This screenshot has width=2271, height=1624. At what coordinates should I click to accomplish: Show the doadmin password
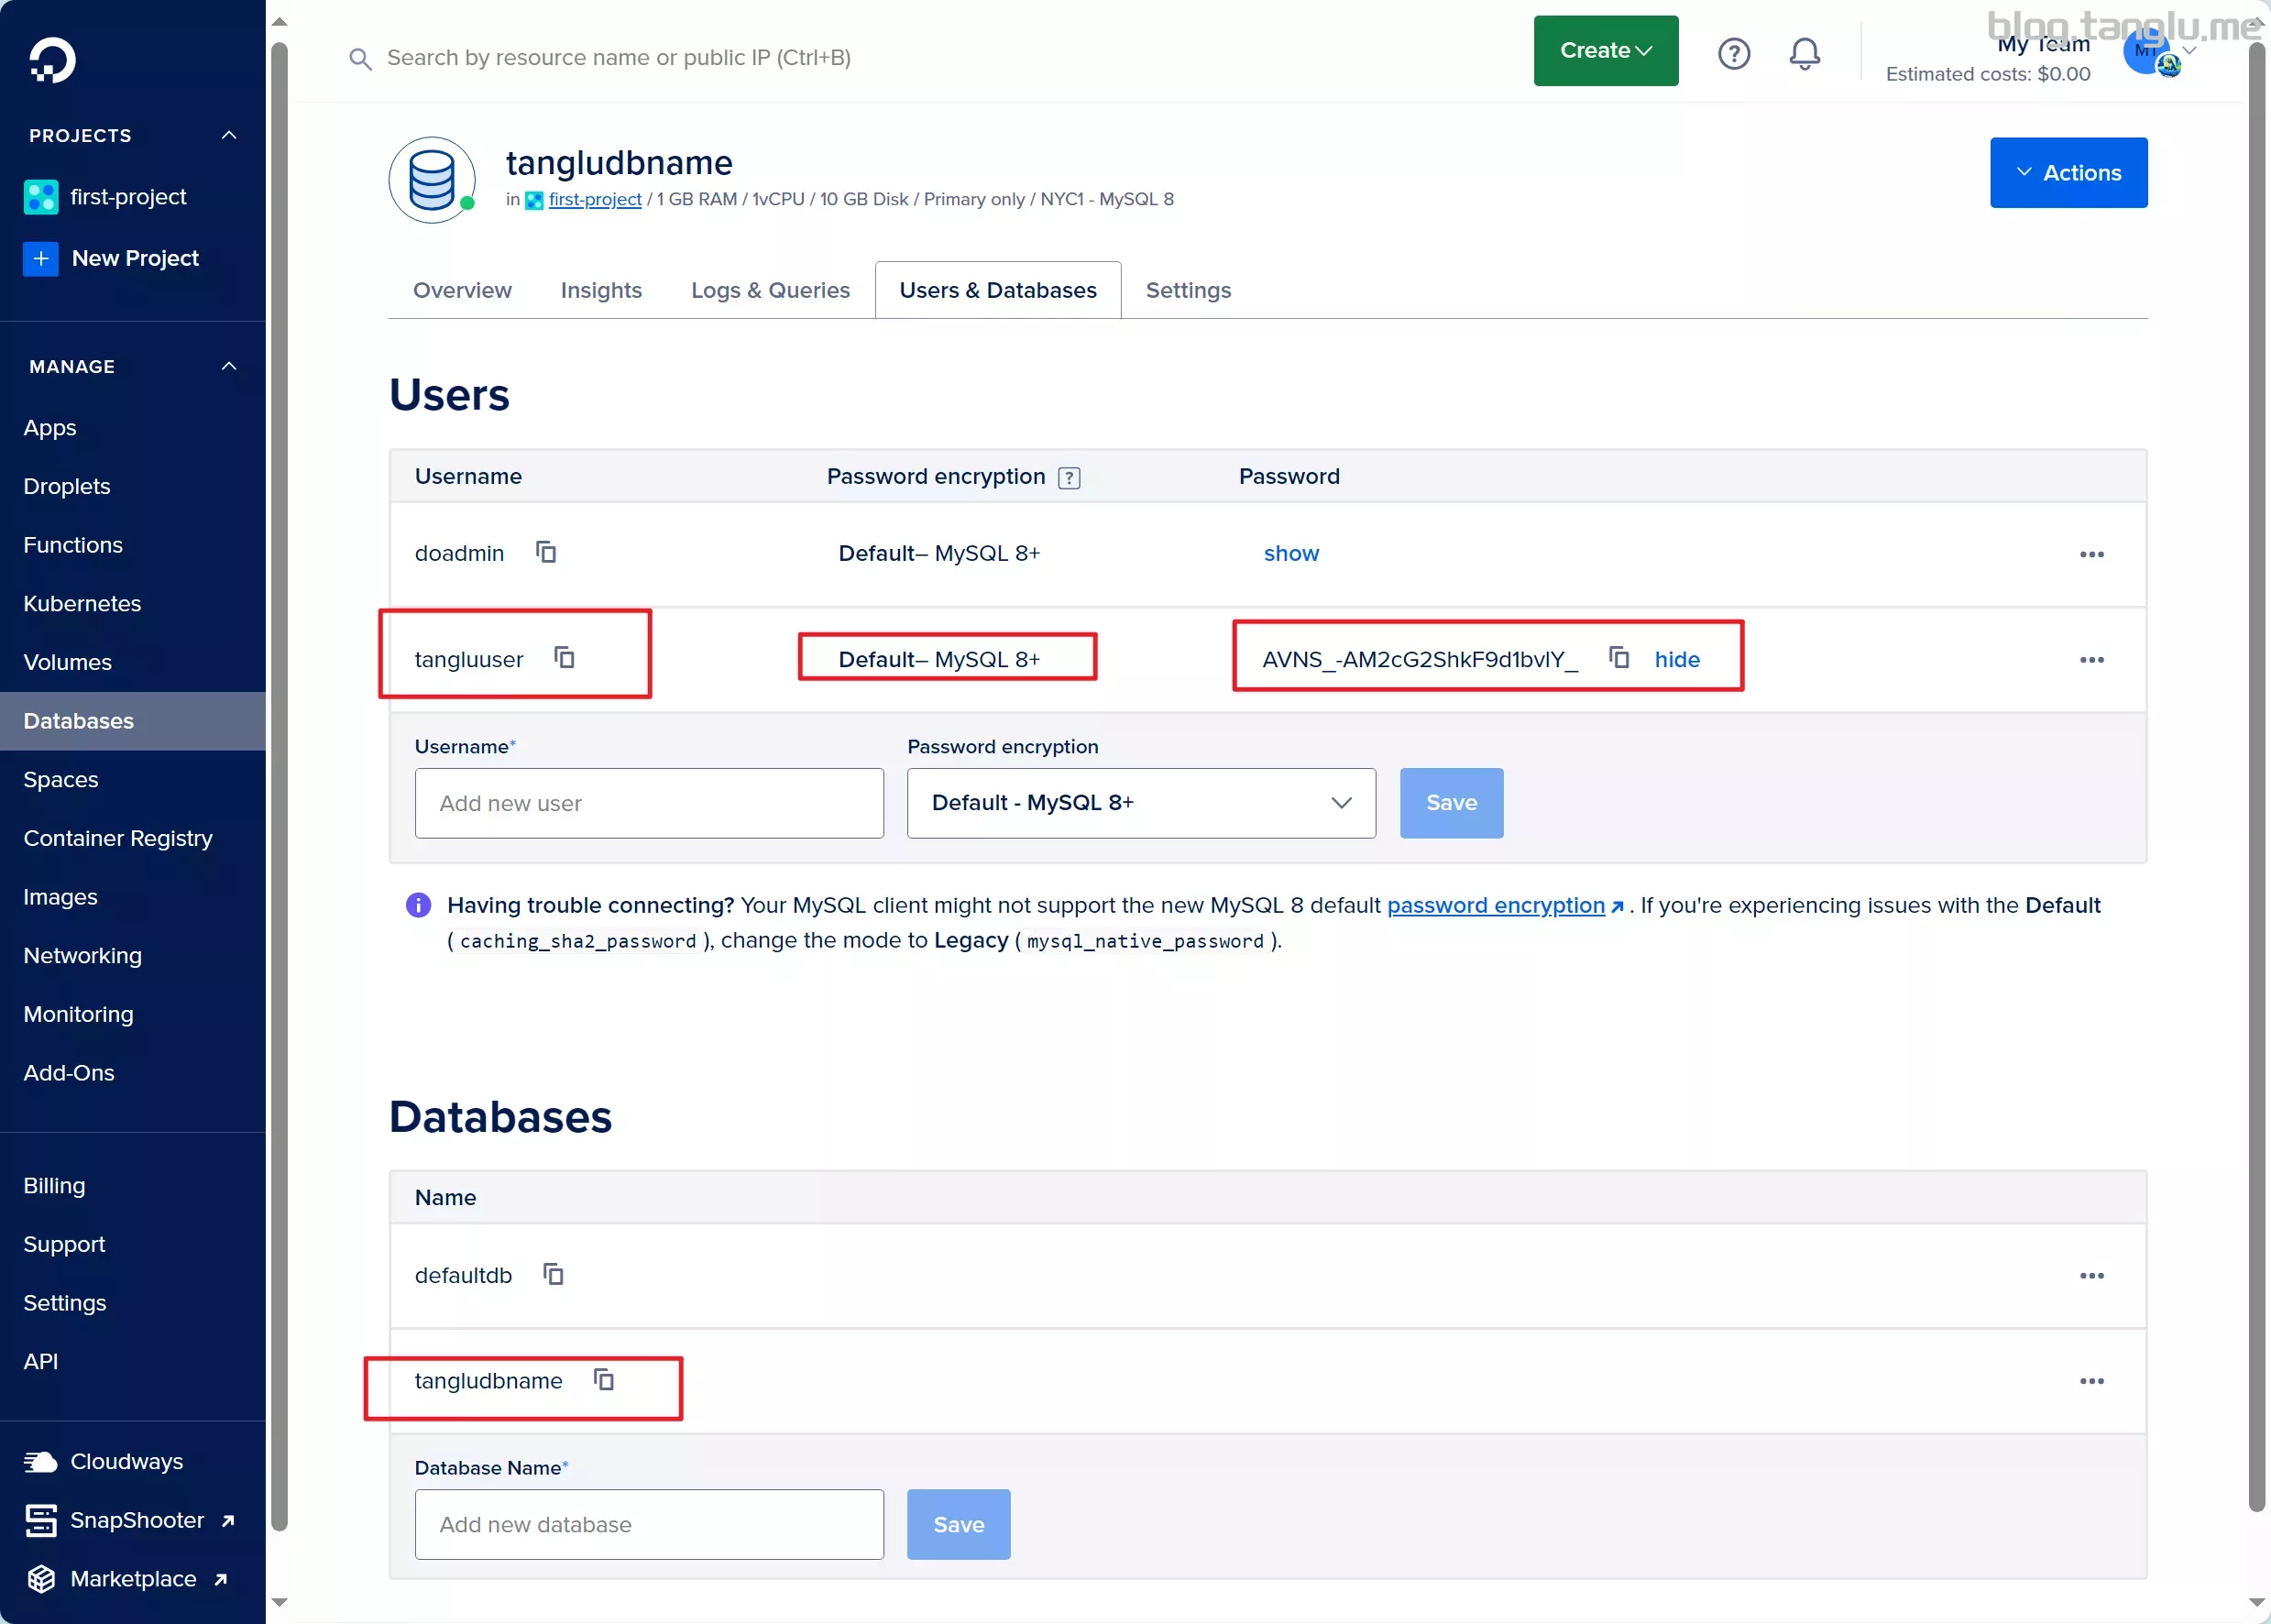click(x=1291, y=553)
